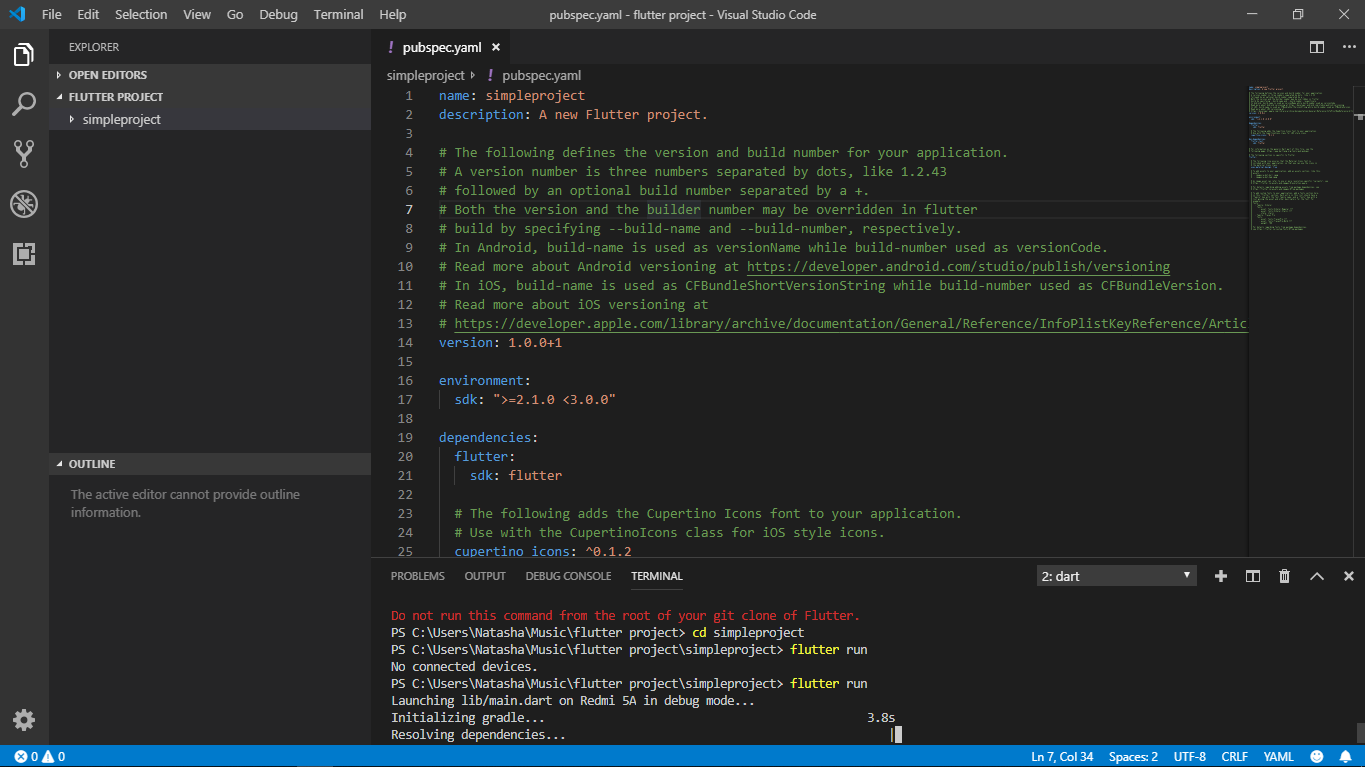Maximize the terminal panel with the chevron
The height and width of the screenshot is (767, 1365).
(x=1316, y=575)
